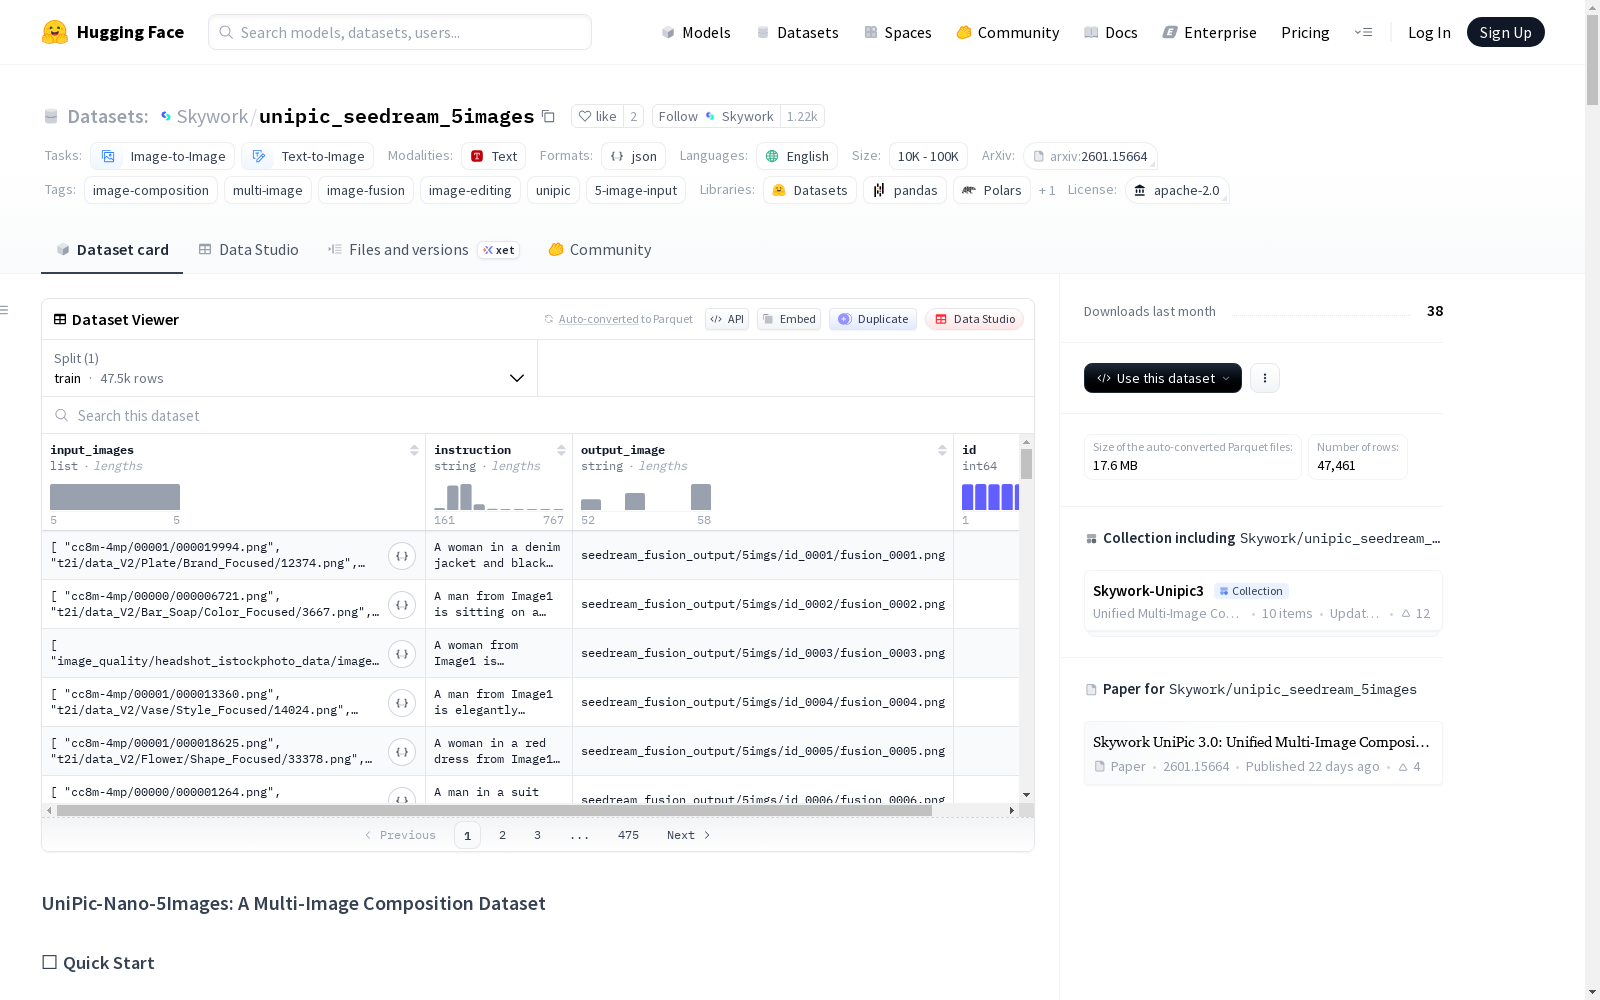Click Log In
The height and width of the screenshot is (1000, 1600).
[1429, 32]
